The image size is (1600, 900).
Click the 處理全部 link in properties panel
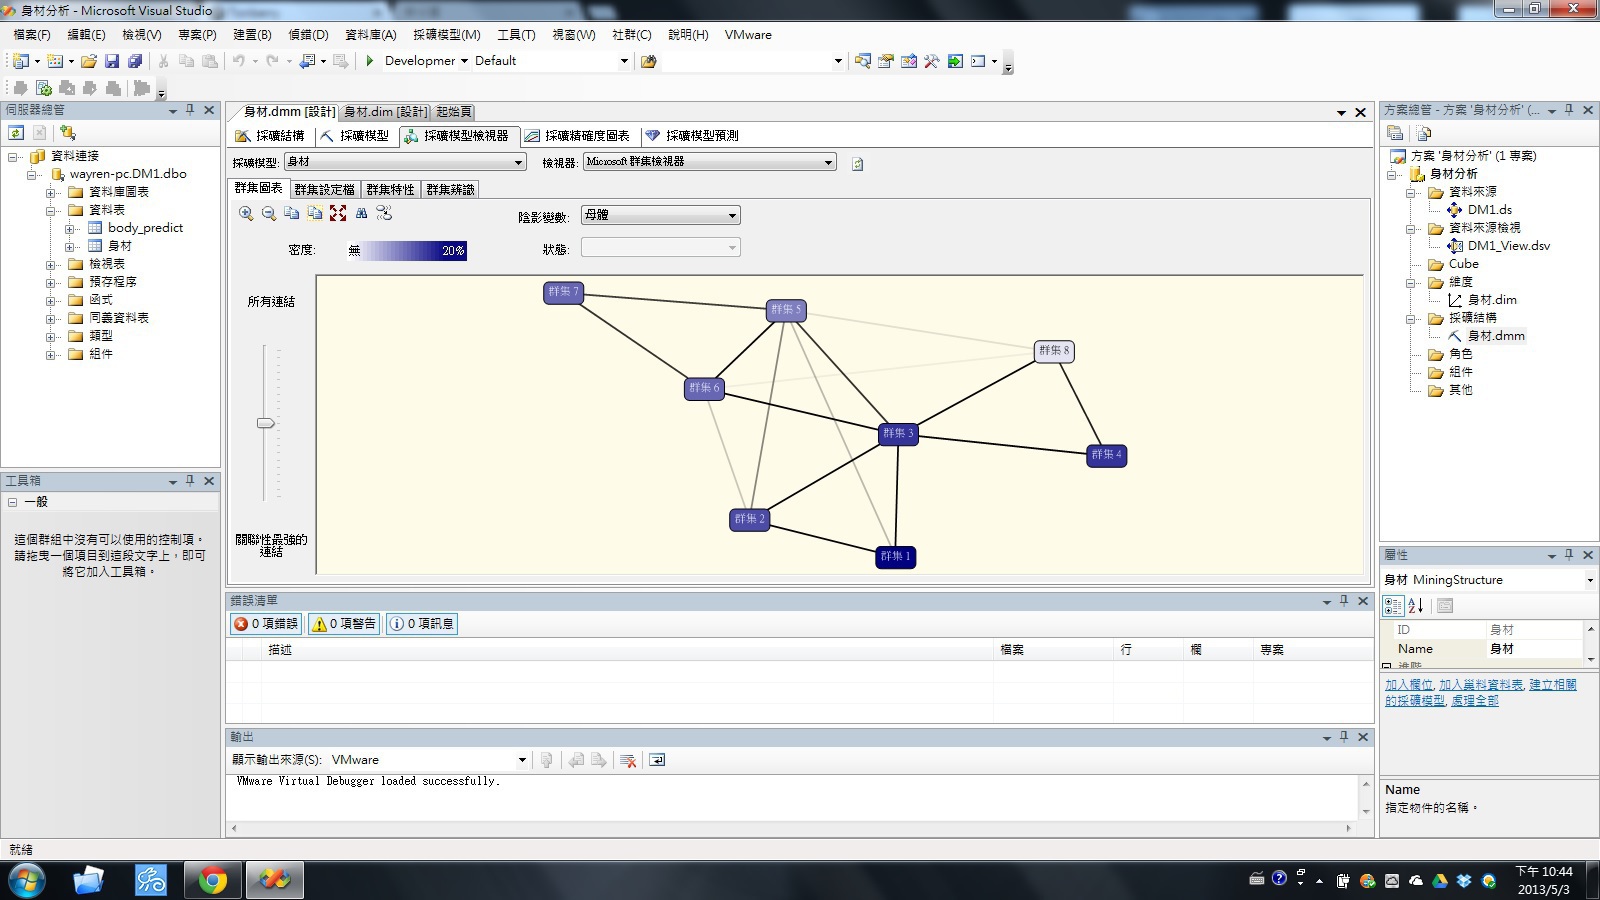point(1475,701)
